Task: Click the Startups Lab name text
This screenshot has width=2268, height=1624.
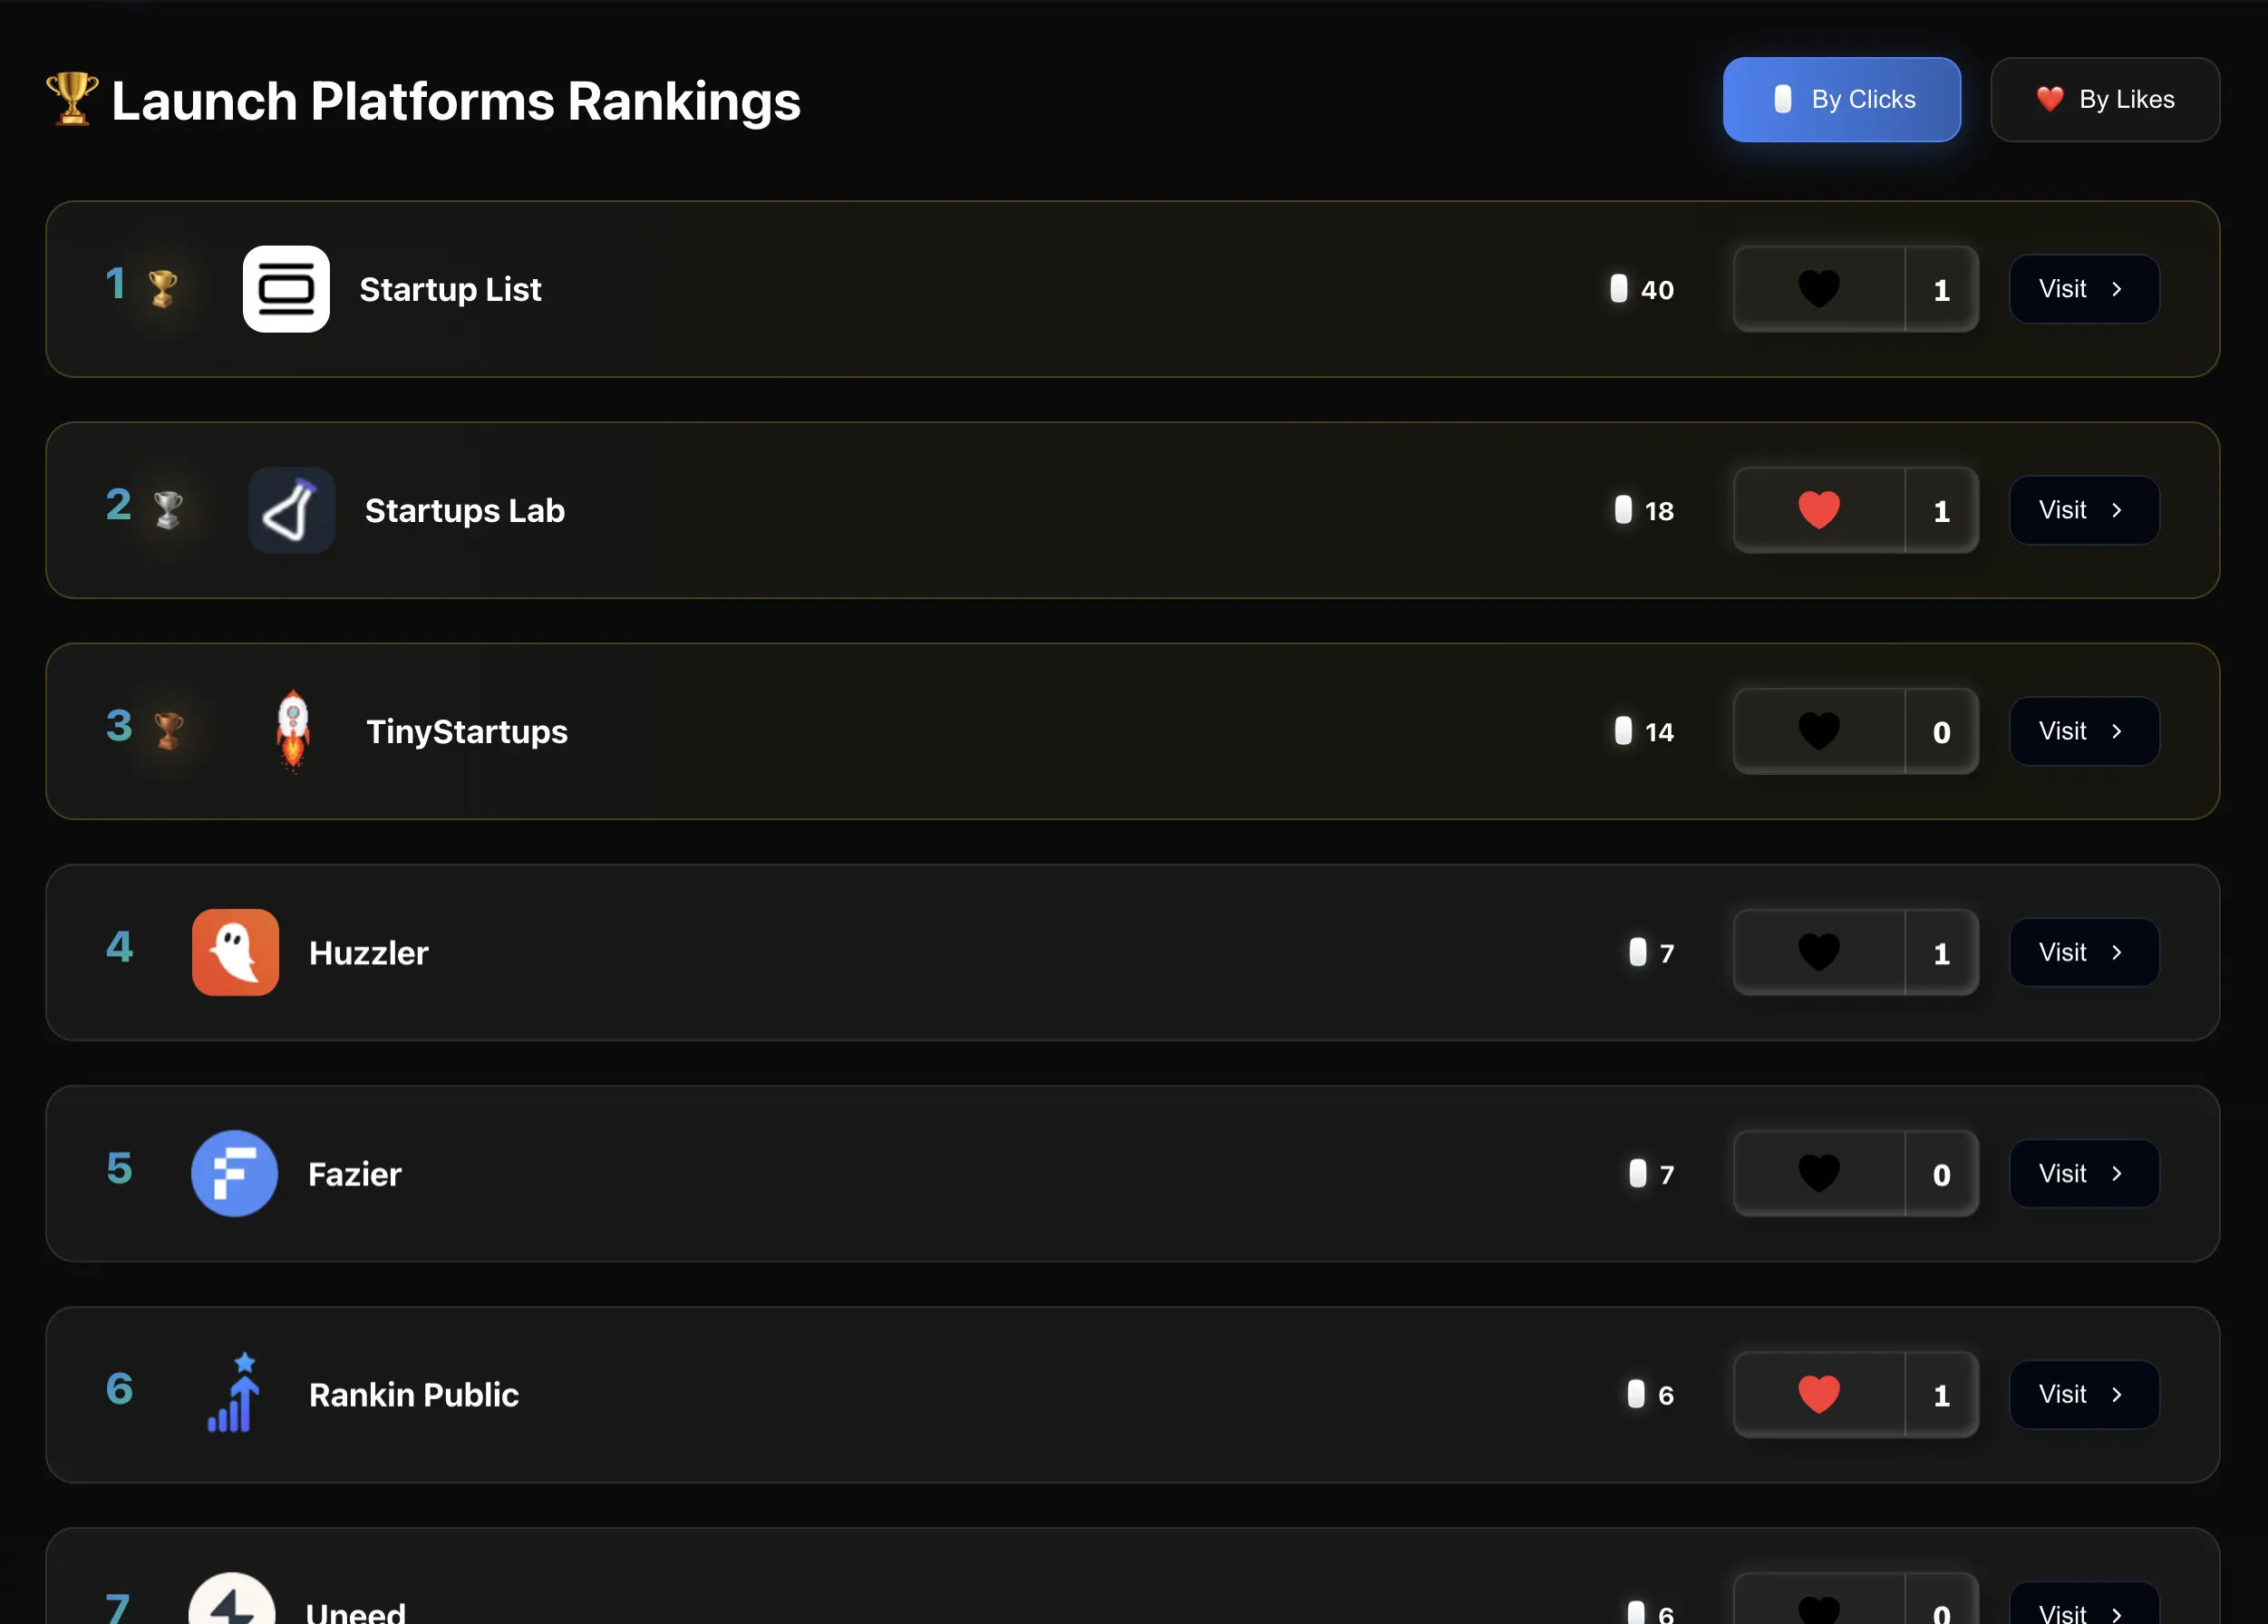Action: pyautogui.click(x=464, y=510)
